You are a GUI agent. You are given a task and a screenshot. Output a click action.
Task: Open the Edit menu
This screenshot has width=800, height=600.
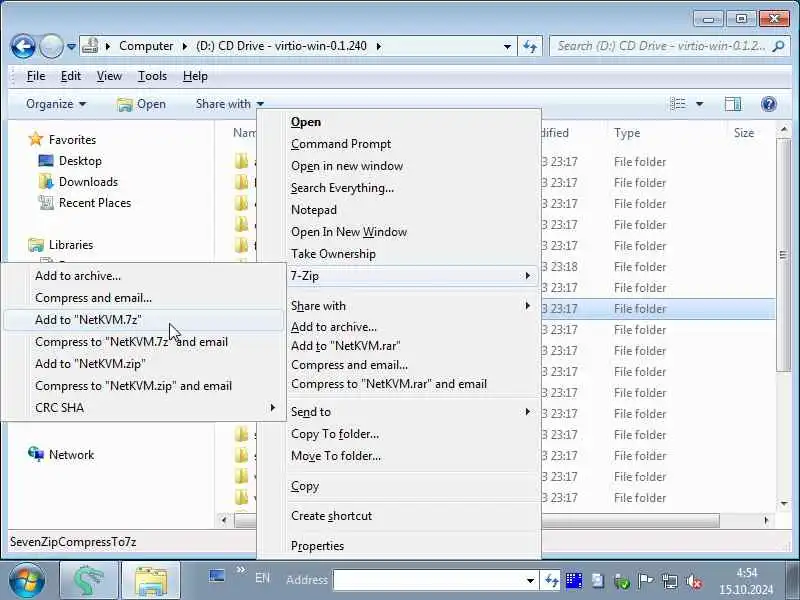point(70,76)
